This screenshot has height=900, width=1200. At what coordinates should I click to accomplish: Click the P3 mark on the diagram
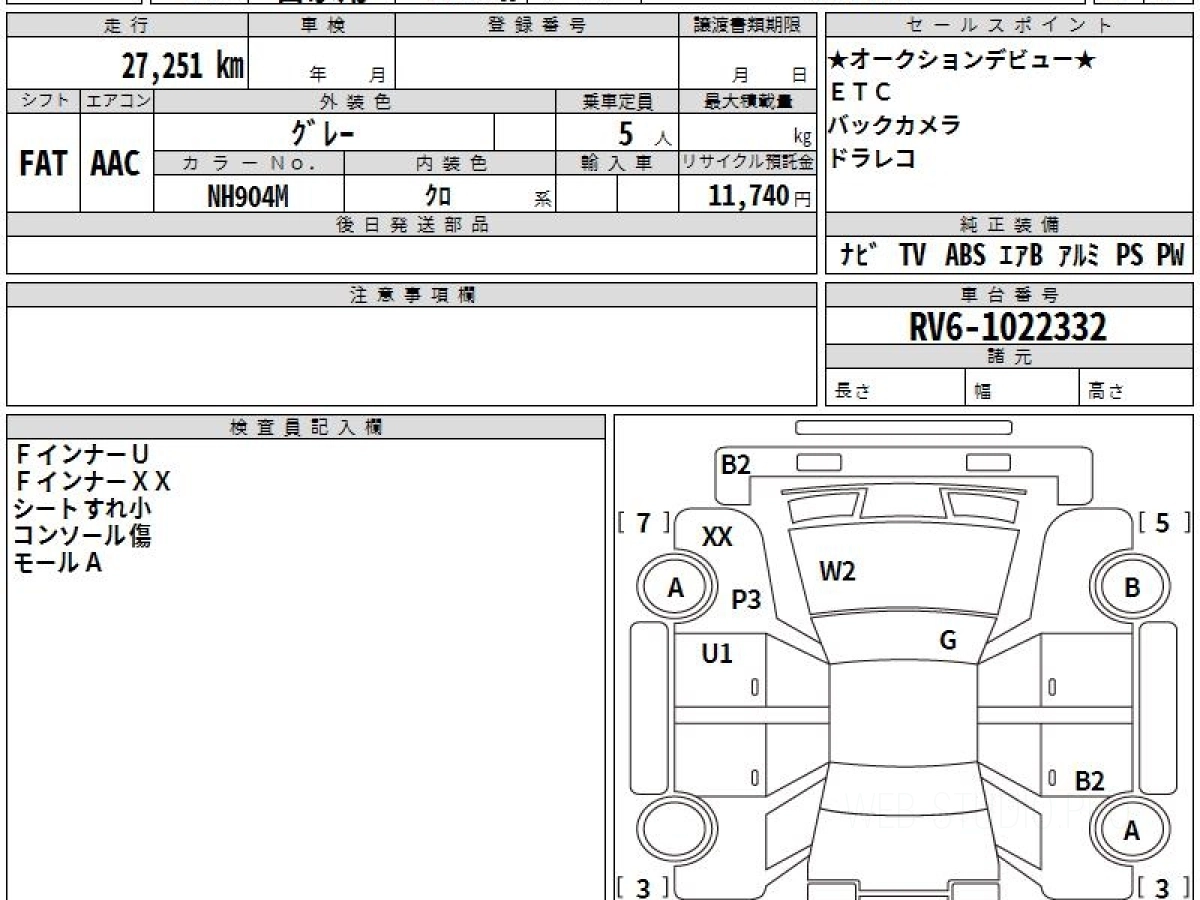(x=746, y=600)
